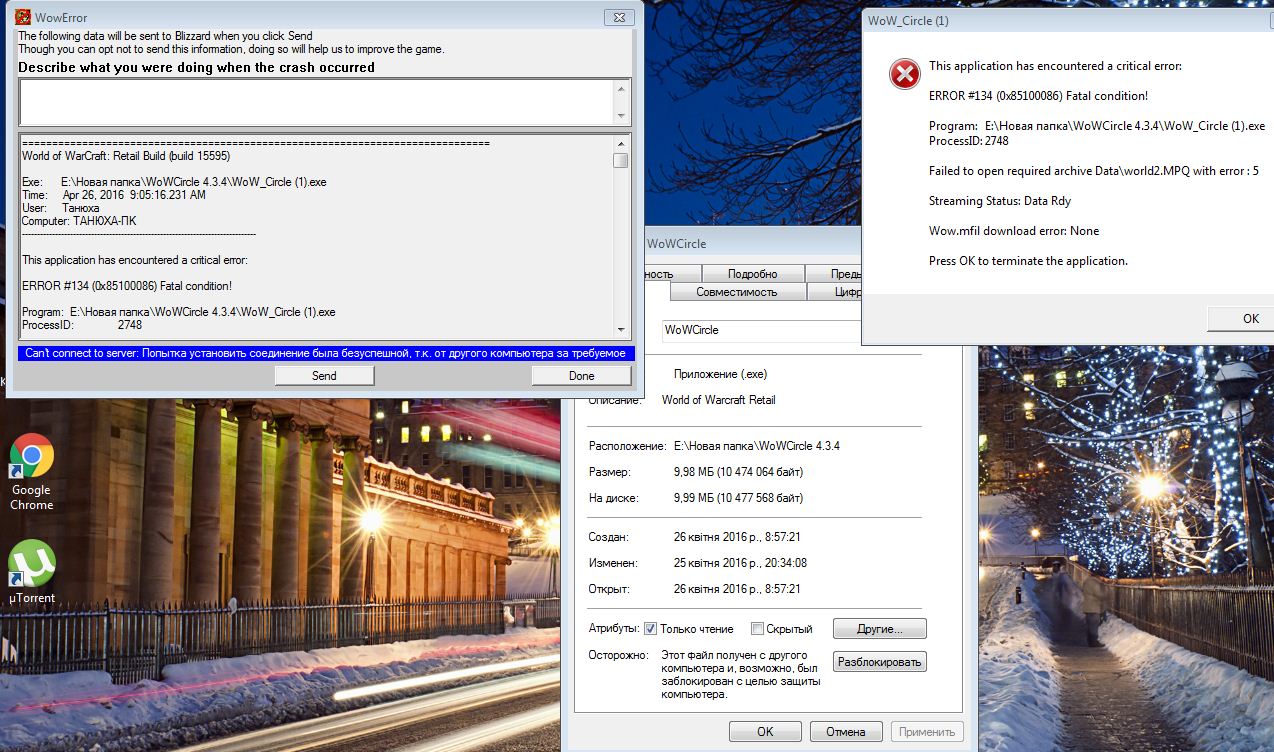Click Done in the WowError window
This screenshot has height=752, width=1274.
click(x=581, y=376)
